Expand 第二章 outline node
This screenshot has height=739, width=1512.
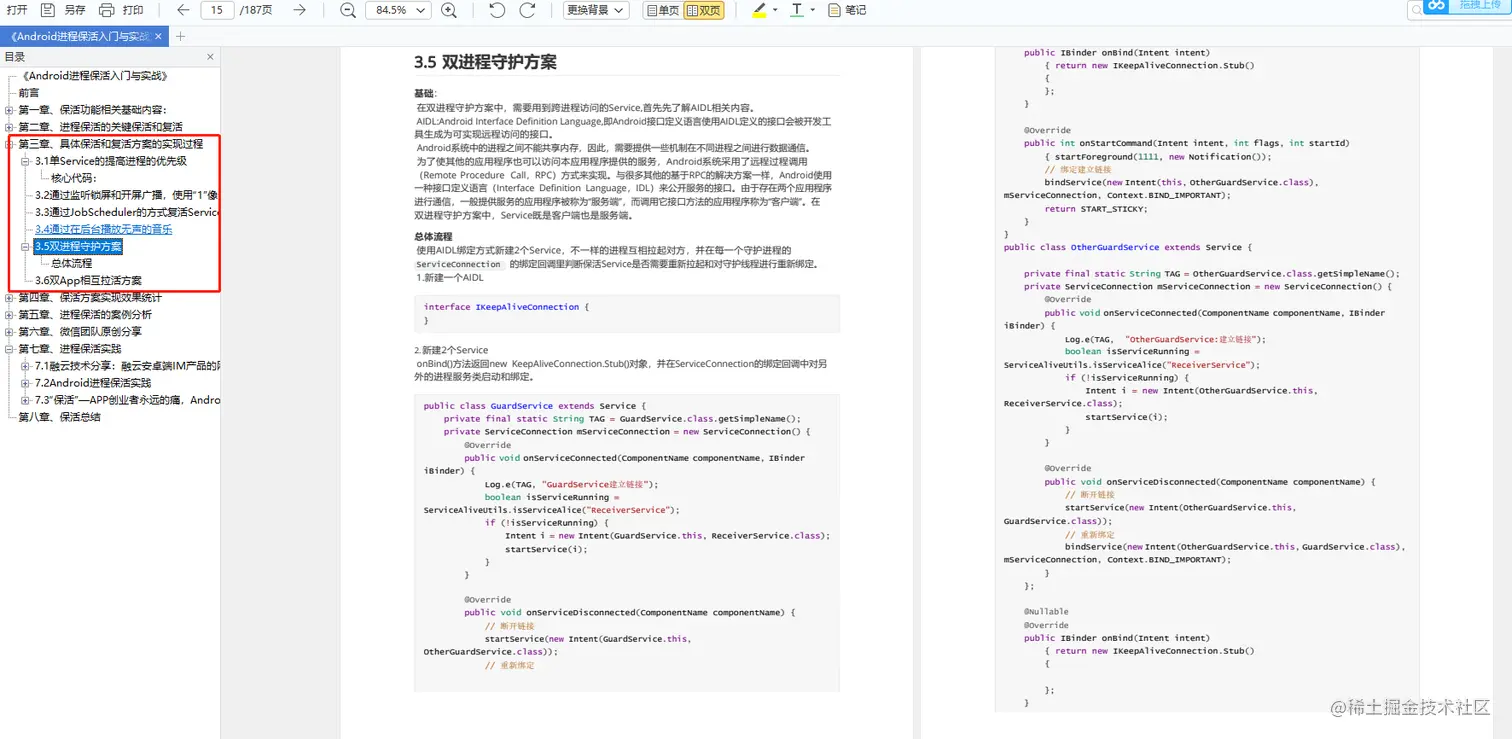click(9, 127)
